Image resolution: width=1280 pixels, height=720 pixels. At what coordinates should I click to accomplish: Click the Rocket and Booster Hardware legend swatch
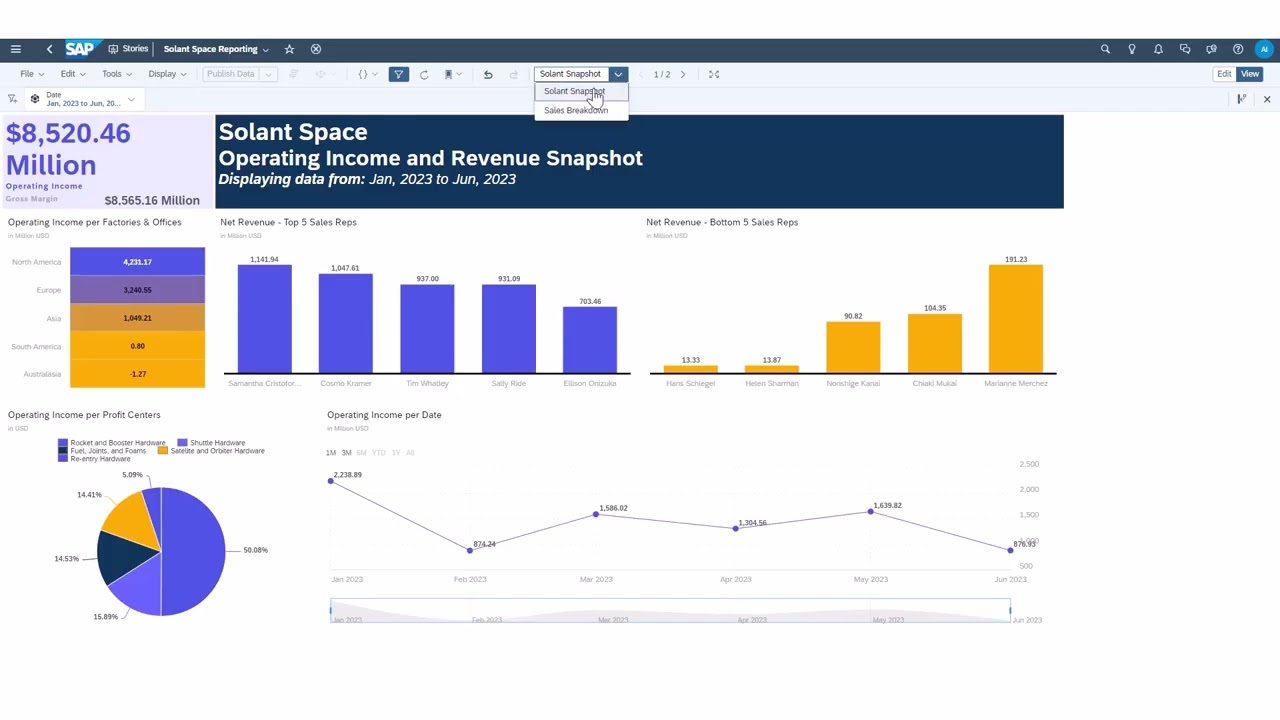click(63, 443)
